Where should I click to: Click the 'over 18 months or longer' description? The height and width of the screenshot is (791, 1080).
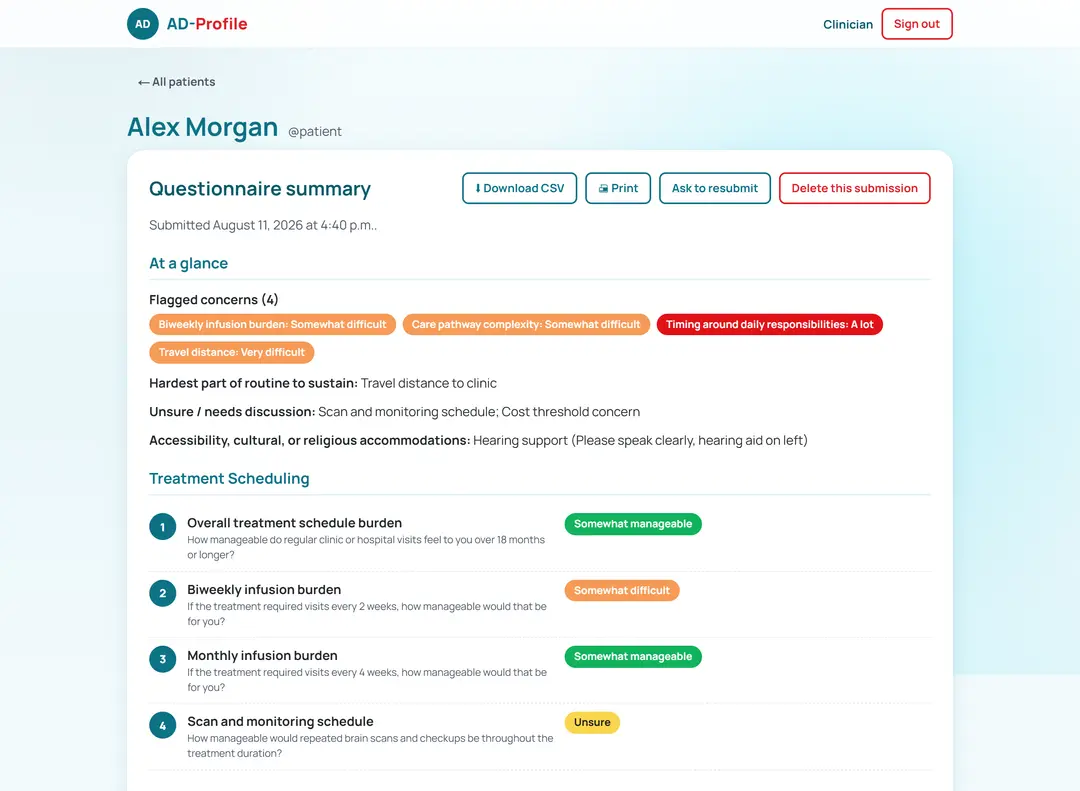(x=366, y=548)
